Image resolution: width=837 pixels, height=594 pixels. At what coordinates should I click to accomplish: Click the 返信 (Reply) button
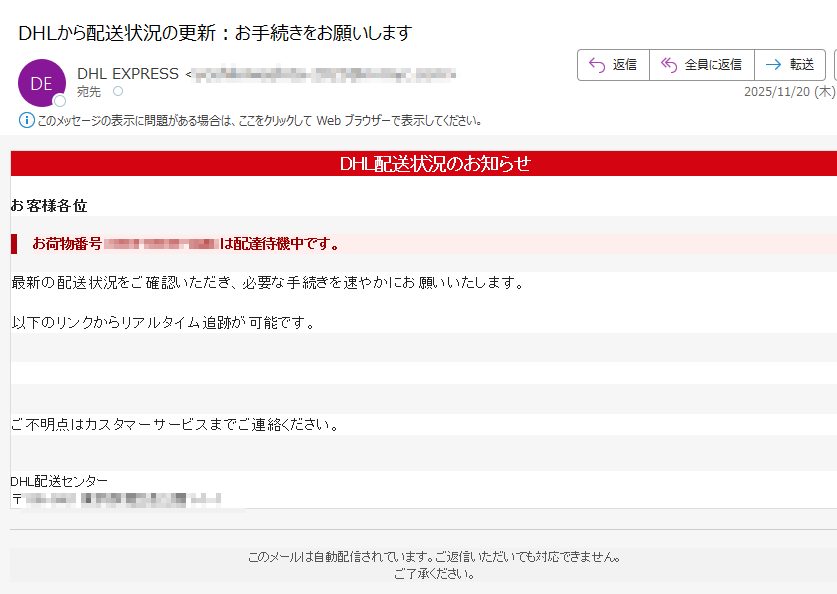pos(612,65)
